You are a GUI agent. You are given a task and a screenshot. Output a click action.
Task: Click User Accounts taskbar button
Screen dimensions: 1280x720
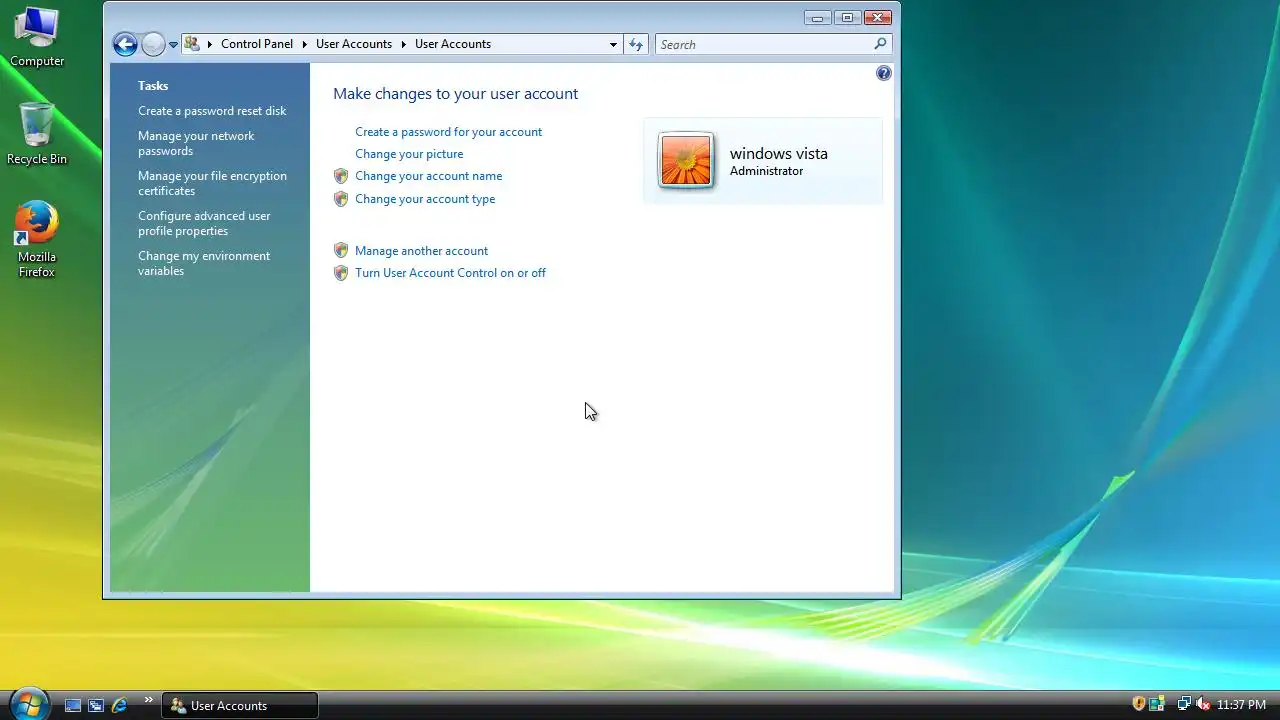[240, 705]
